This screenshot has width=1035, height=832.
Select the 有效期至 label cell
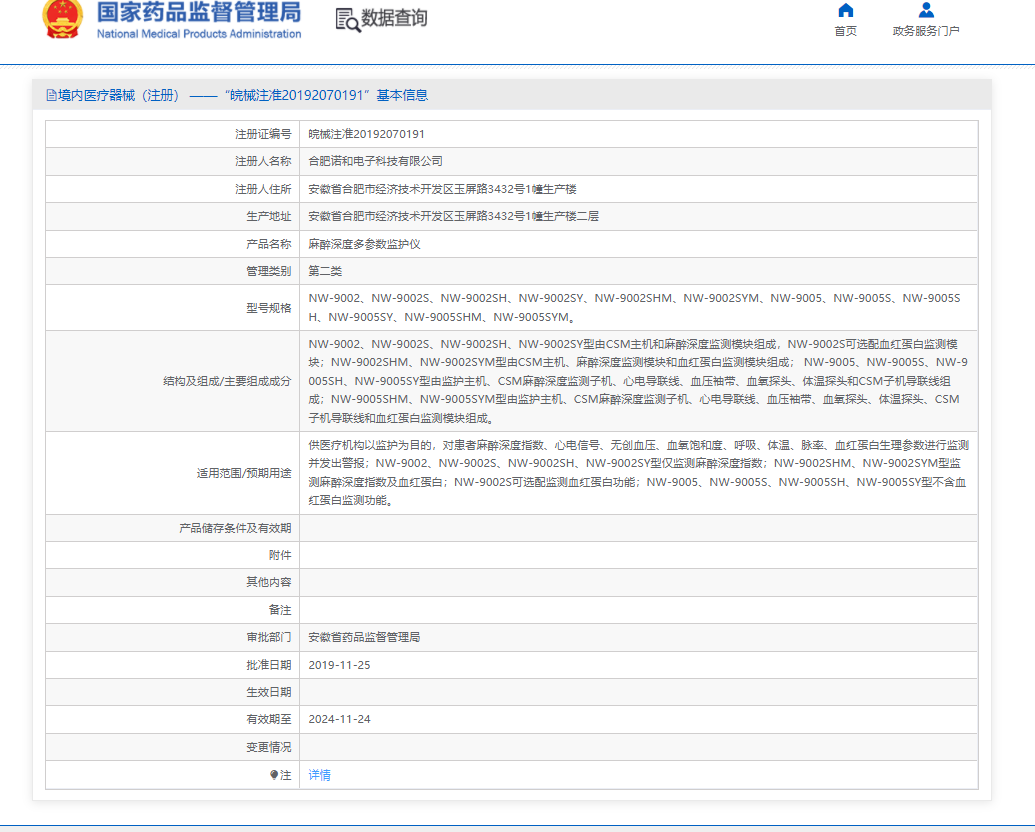click(x=172, y=719)
